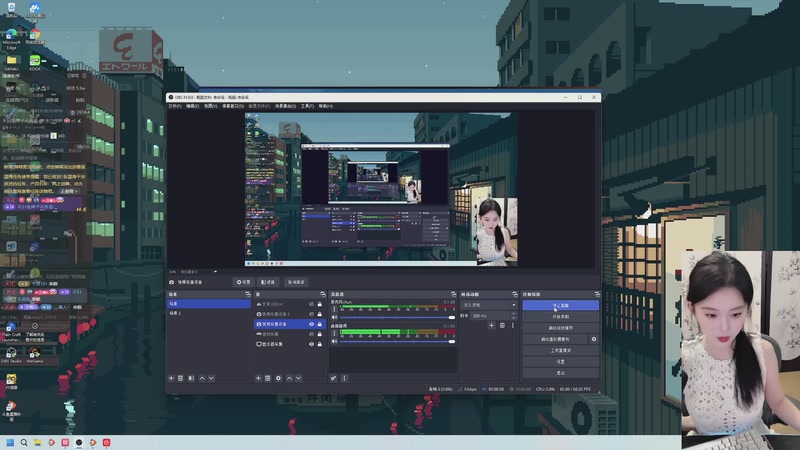This screenshot has height=450, width=800.
Task: Open the File menu in OBS
Action: click(174, 106)
